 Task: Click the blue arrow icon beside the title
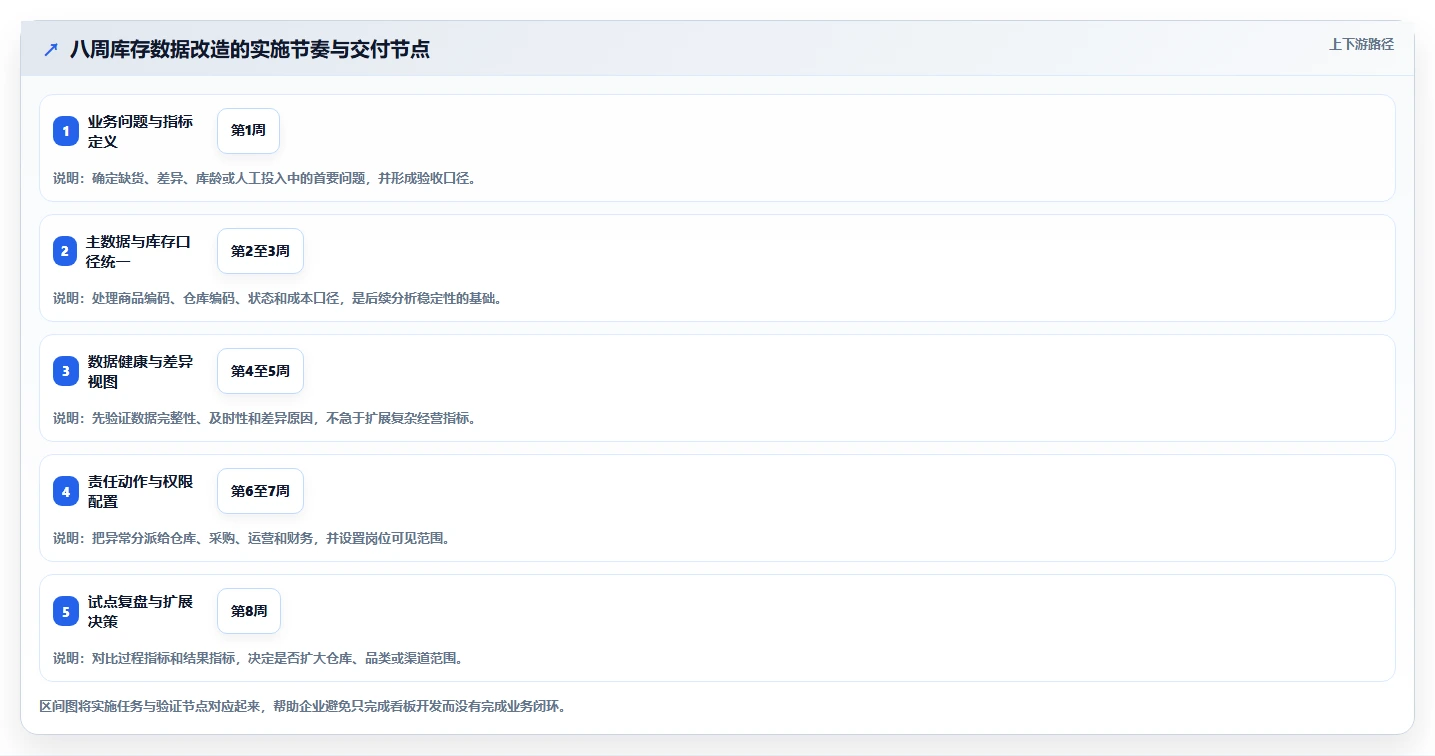(x=51, y=49)
